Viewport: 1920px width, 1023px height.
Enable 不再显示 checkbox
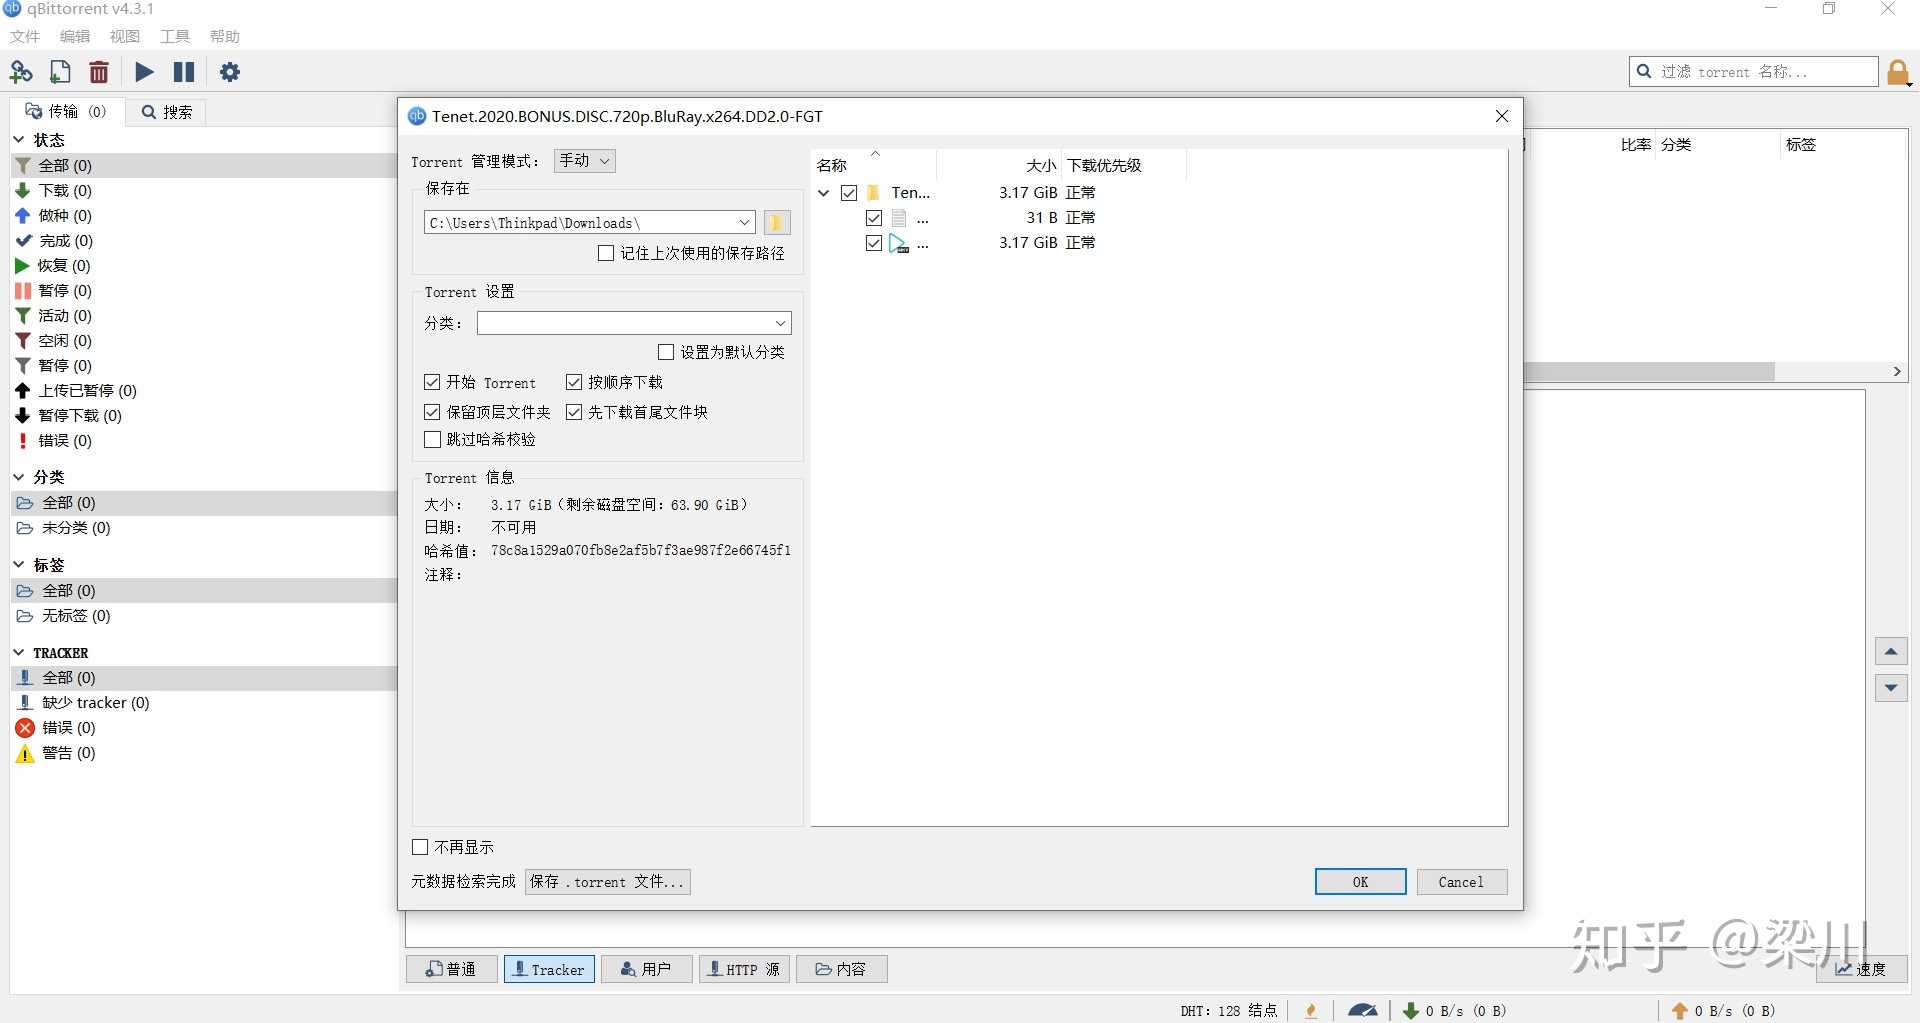420,847
